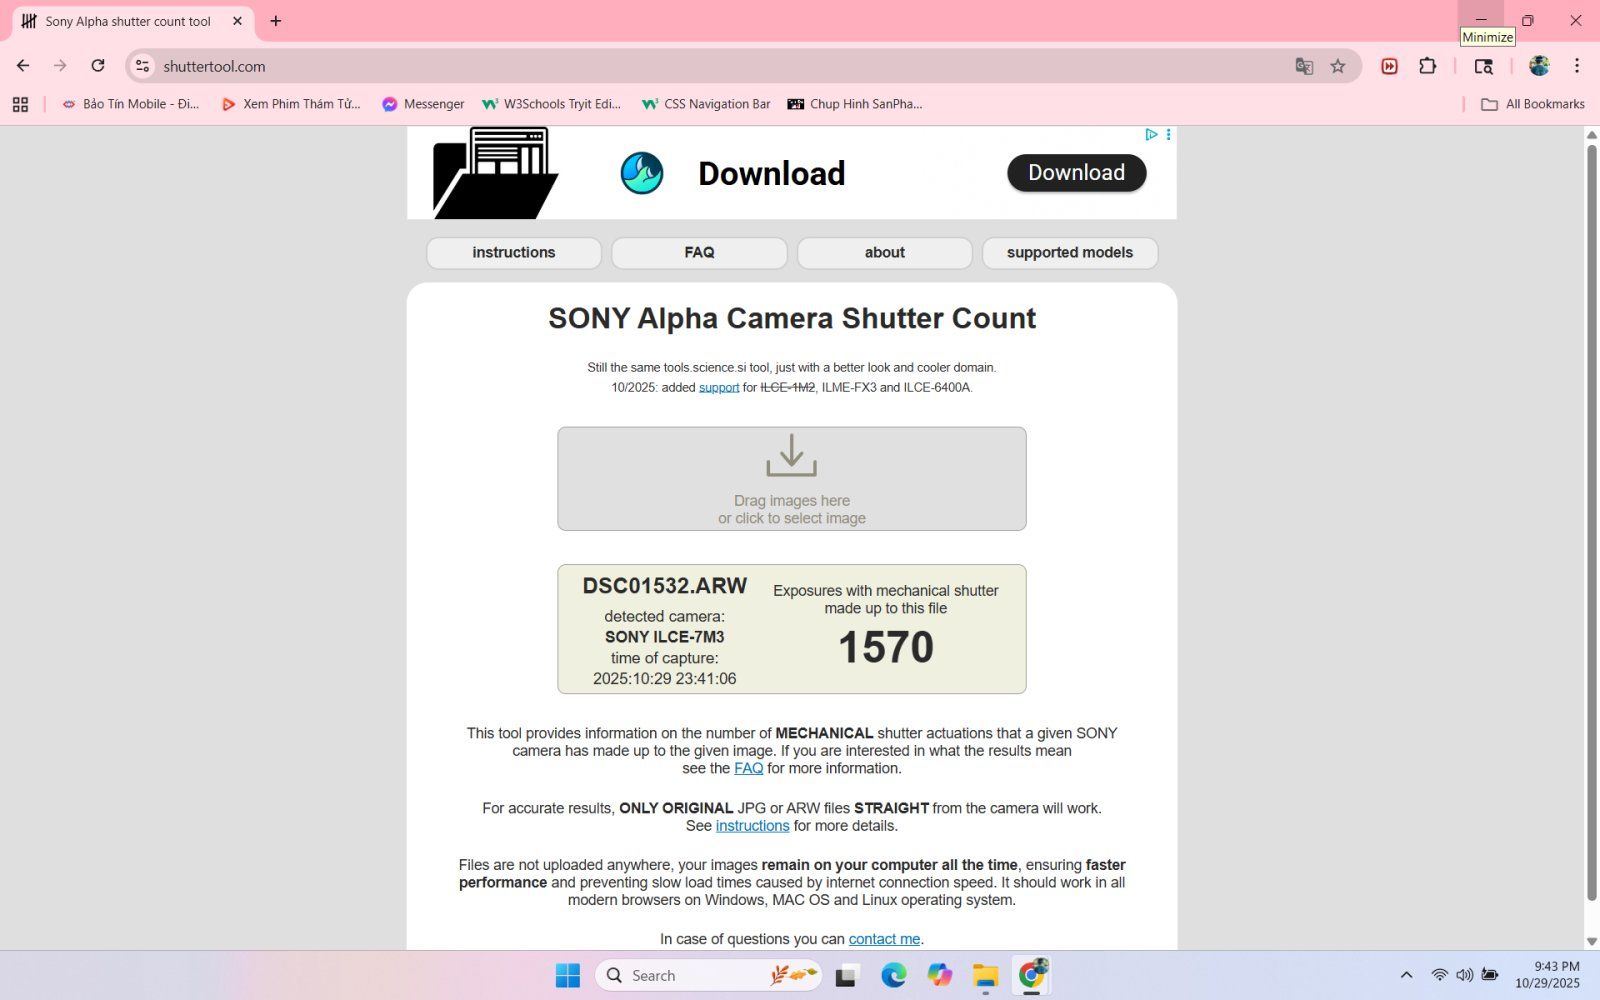Click the capture time 2025:10:29 23:41:06
This screenshot has width=1600, height=1000.
tap(665, 679)
